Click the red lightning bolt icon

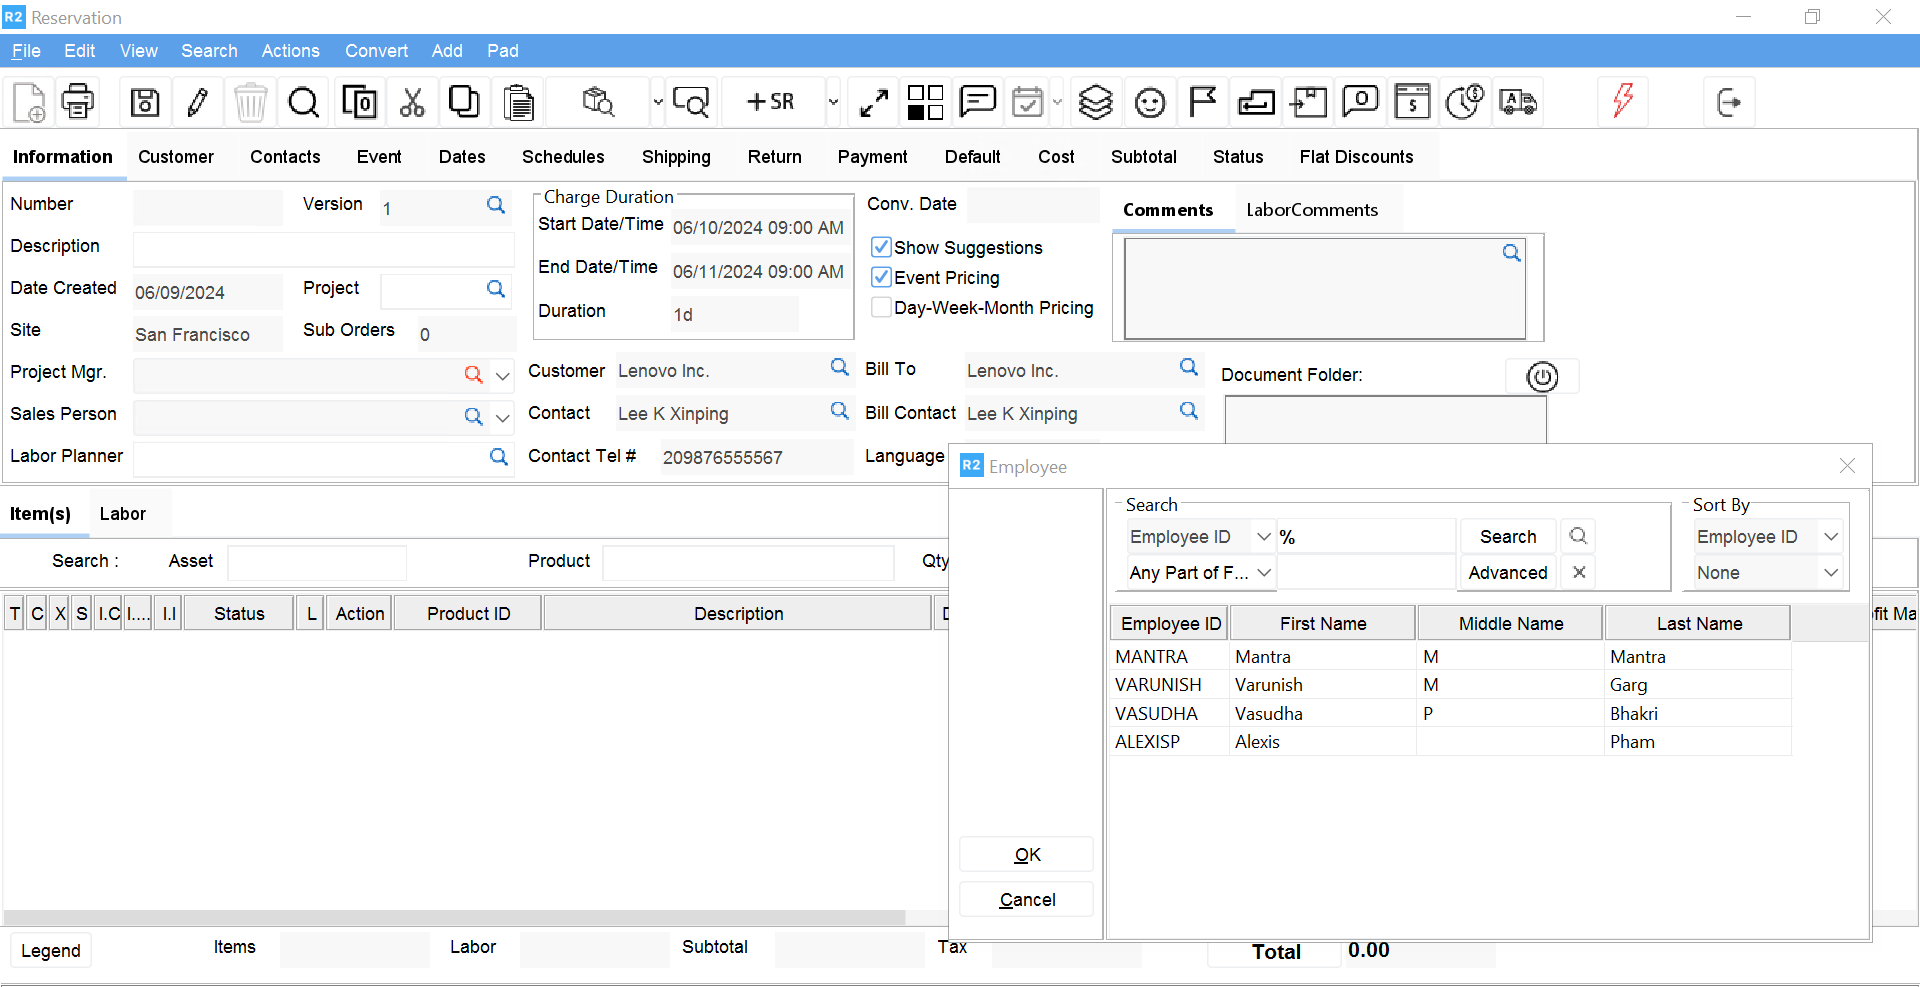coord(1623,100)
